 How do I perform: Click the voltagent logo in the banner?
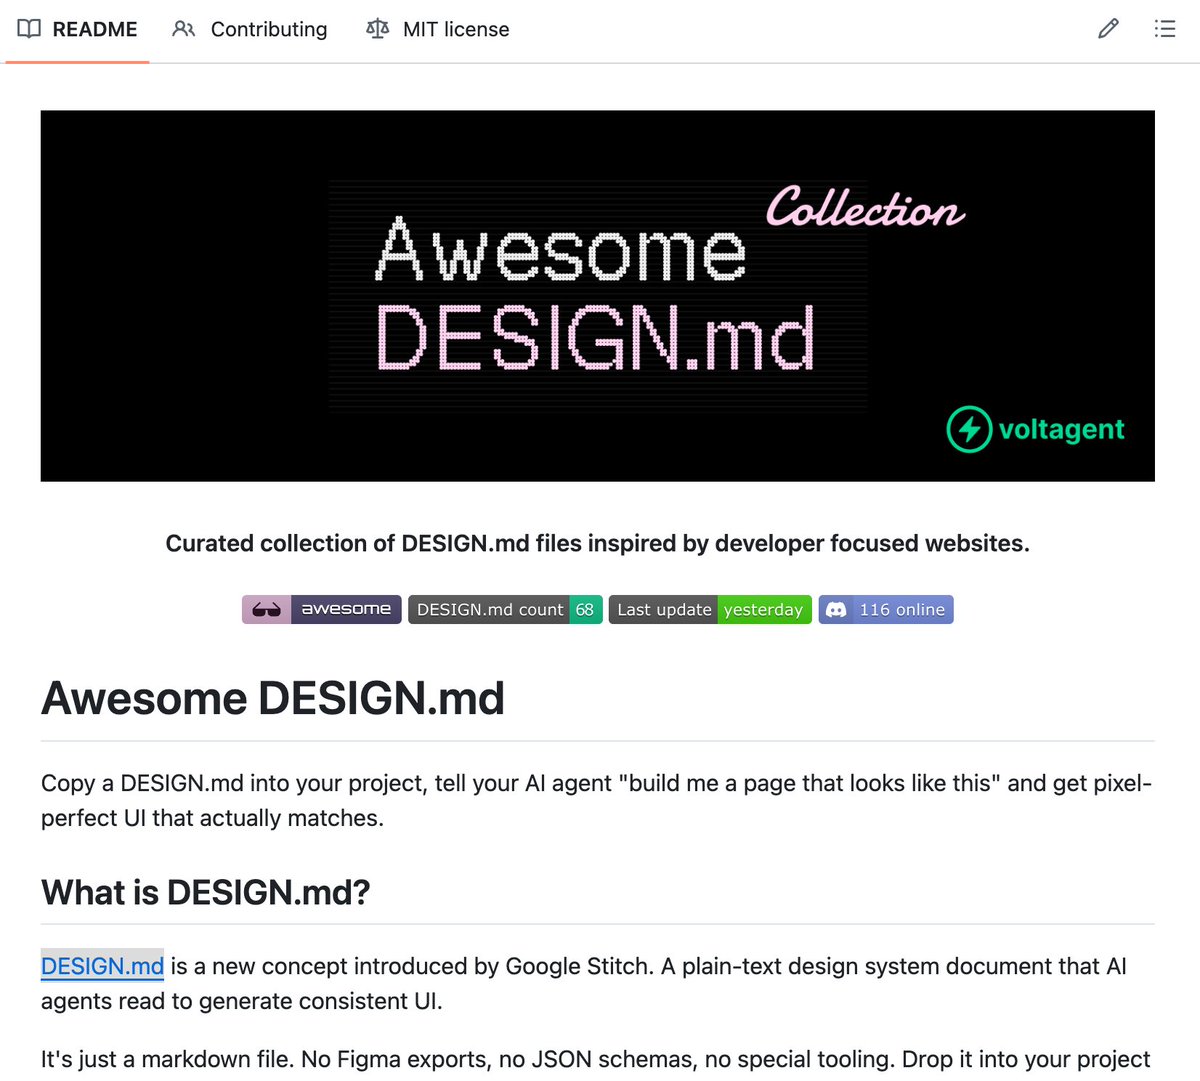[1035, 429]
